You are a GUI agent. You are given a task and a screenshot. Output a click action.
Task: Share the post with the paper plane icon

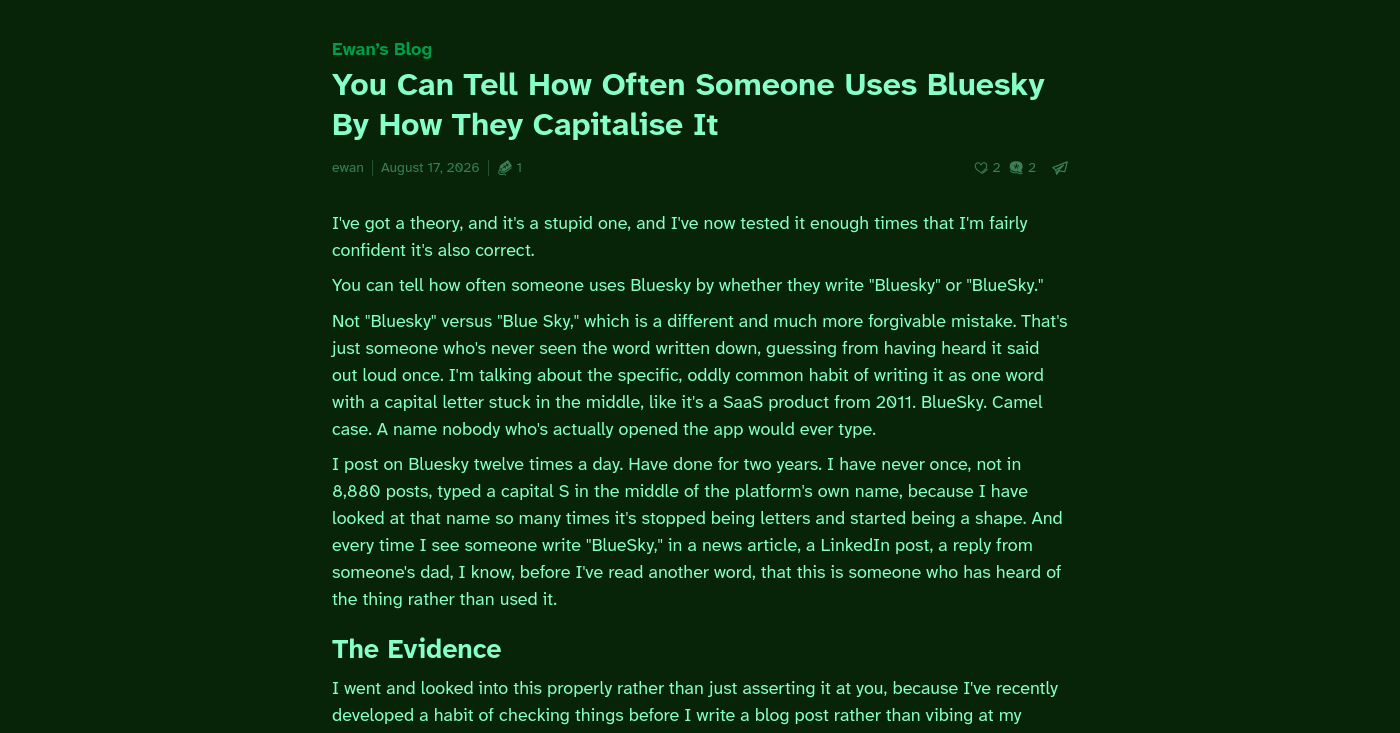tap(1060, 168)
